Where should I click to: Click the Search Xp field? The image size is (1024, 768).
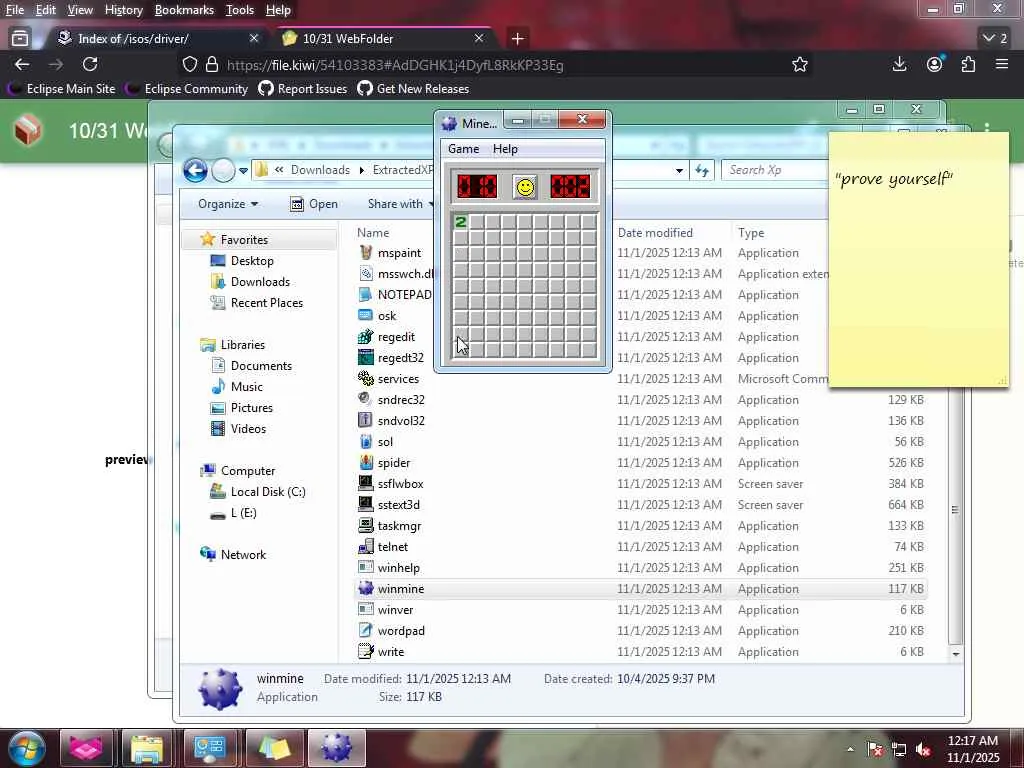(775, 170)
